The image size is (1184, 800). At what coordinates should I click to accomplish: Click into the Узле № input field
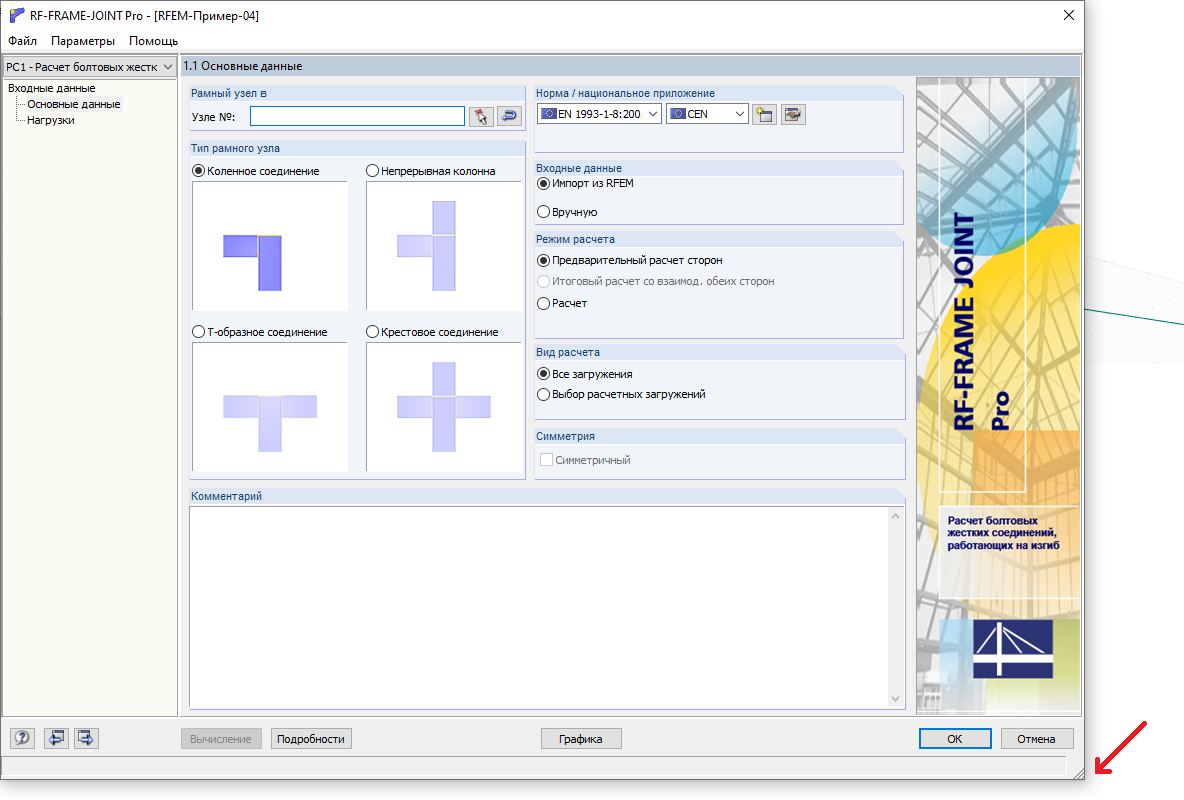coord(357,116)
